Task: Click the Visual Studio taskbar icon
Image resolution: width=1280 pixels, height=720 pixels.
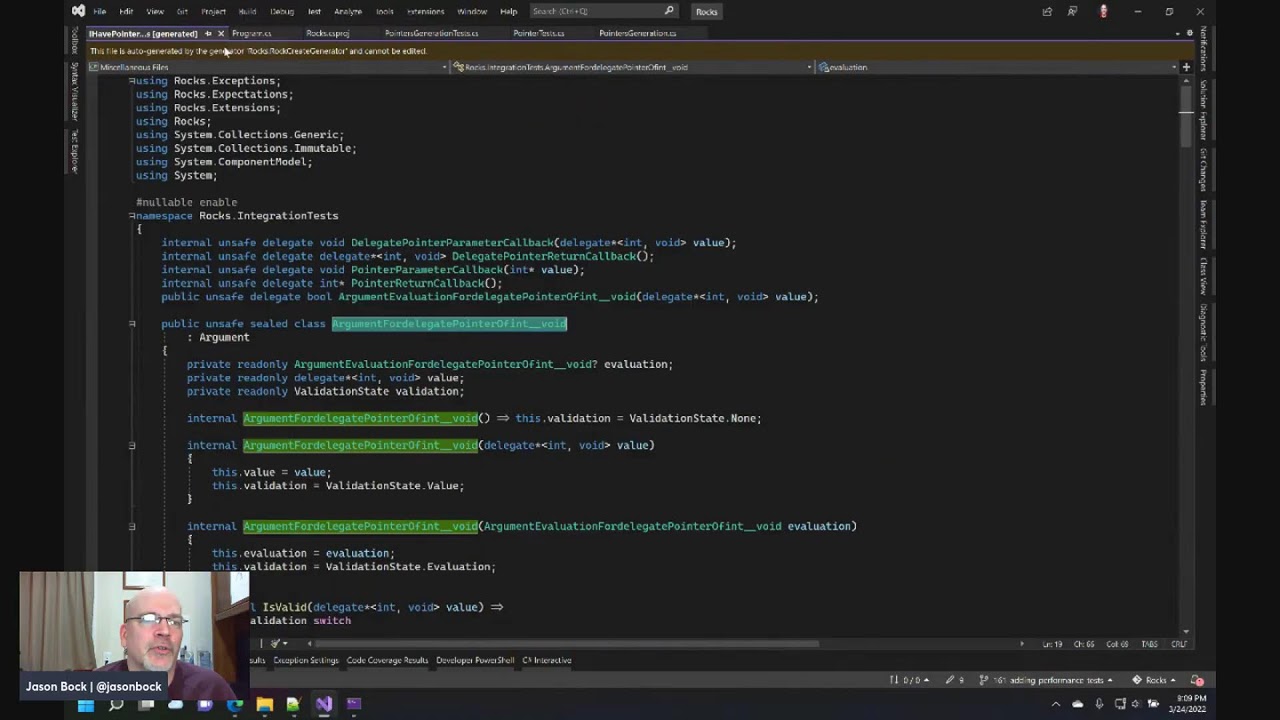Action: [324, 704]
